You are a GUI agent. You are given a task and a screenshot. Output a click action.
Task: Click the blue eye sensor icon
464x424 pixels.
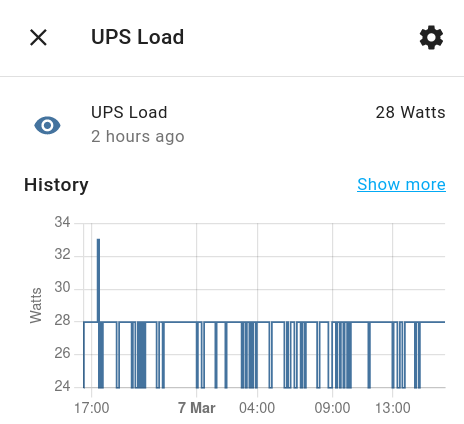point(47,125)
